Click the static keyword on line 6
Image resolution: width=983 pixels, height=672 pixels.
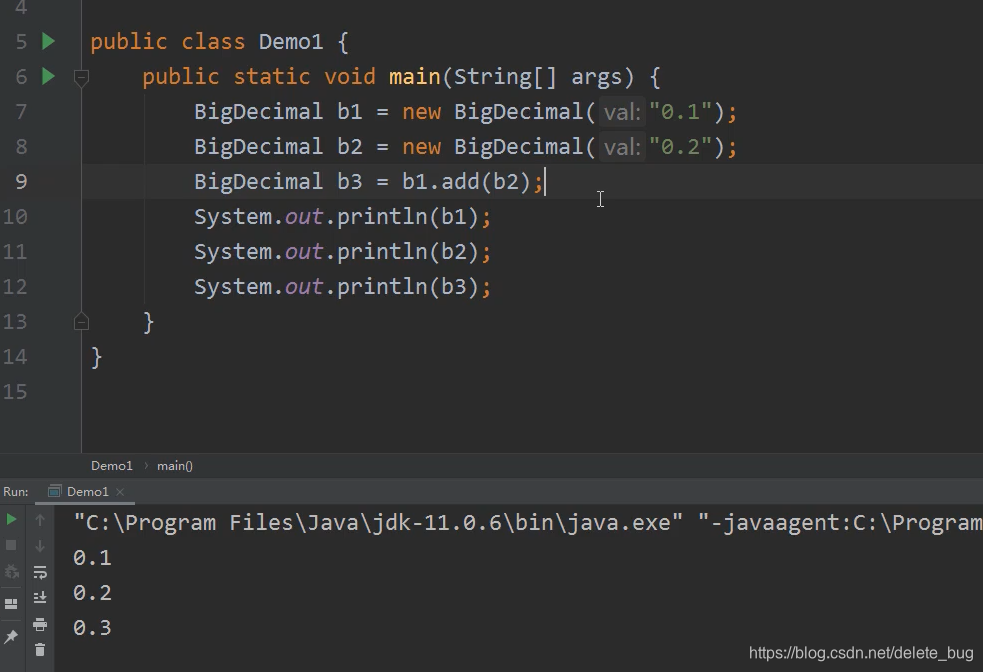tap(271, 77)
